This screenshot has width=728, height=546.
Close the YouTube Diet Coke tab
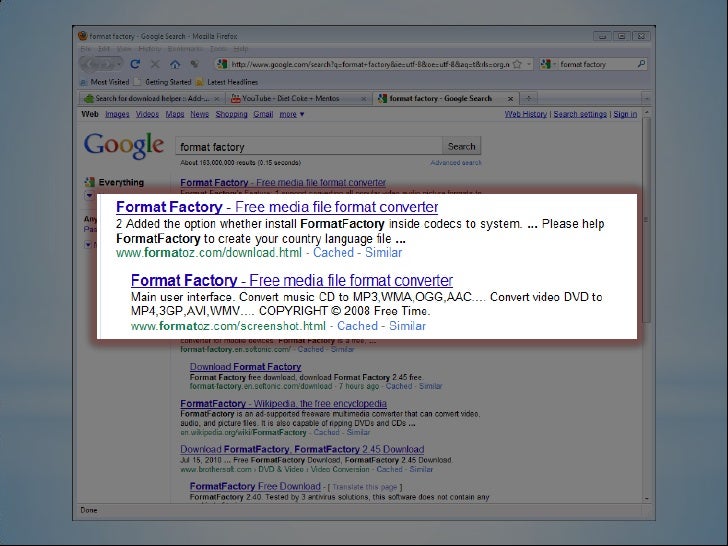point(364,99)
